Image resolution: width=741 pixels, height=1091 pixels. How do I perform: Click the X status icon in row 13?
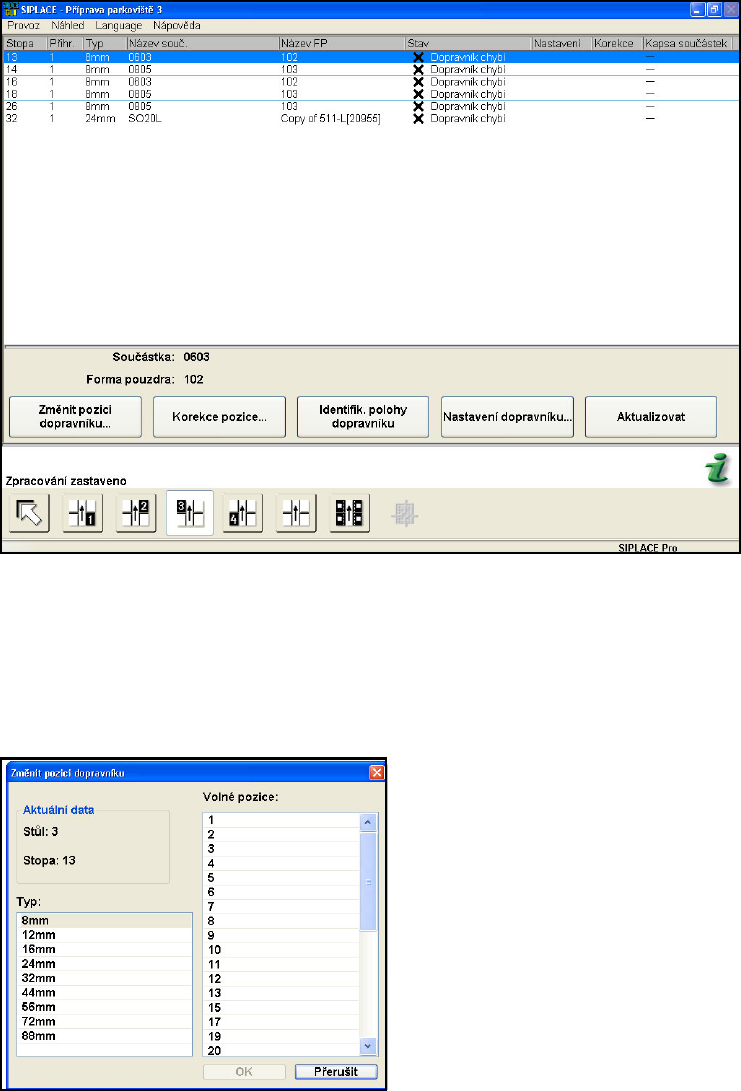click(418, 57)
